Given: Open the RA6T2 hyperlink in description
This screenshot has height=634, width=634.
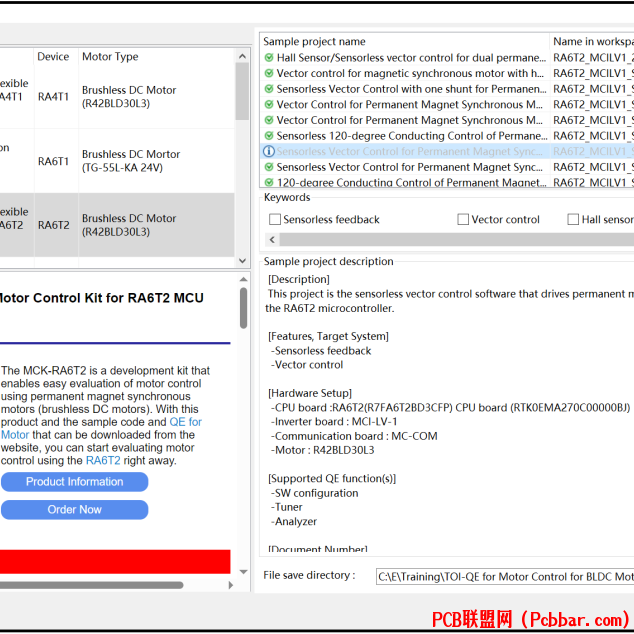Looking at the screenshot, I should coord(103,461).
